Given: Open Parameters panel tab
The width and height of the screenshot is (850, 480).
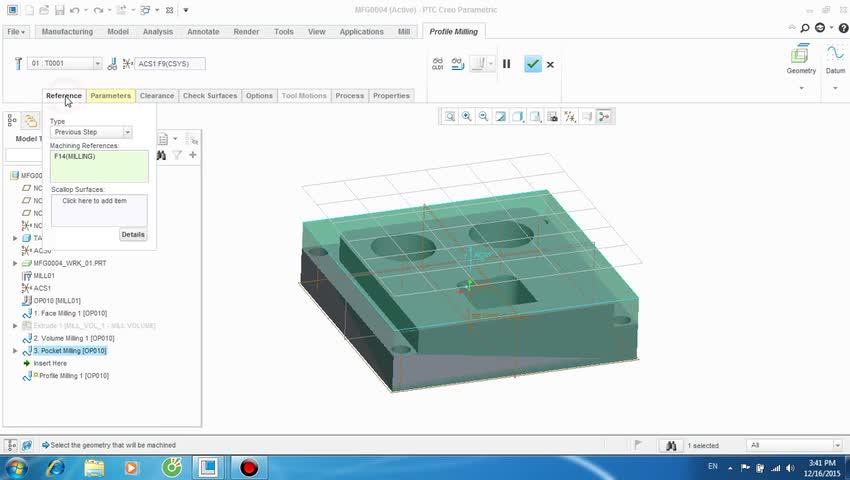Looking at the screenshot, I should [111, 95].
